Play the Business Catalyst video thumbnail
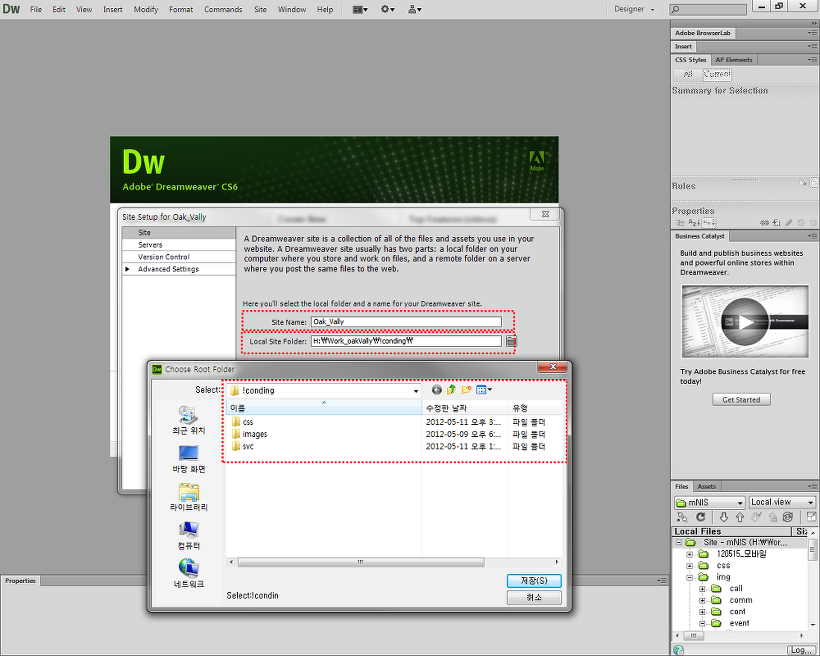This screenshot has height=656, width=820. click(745, 321)
